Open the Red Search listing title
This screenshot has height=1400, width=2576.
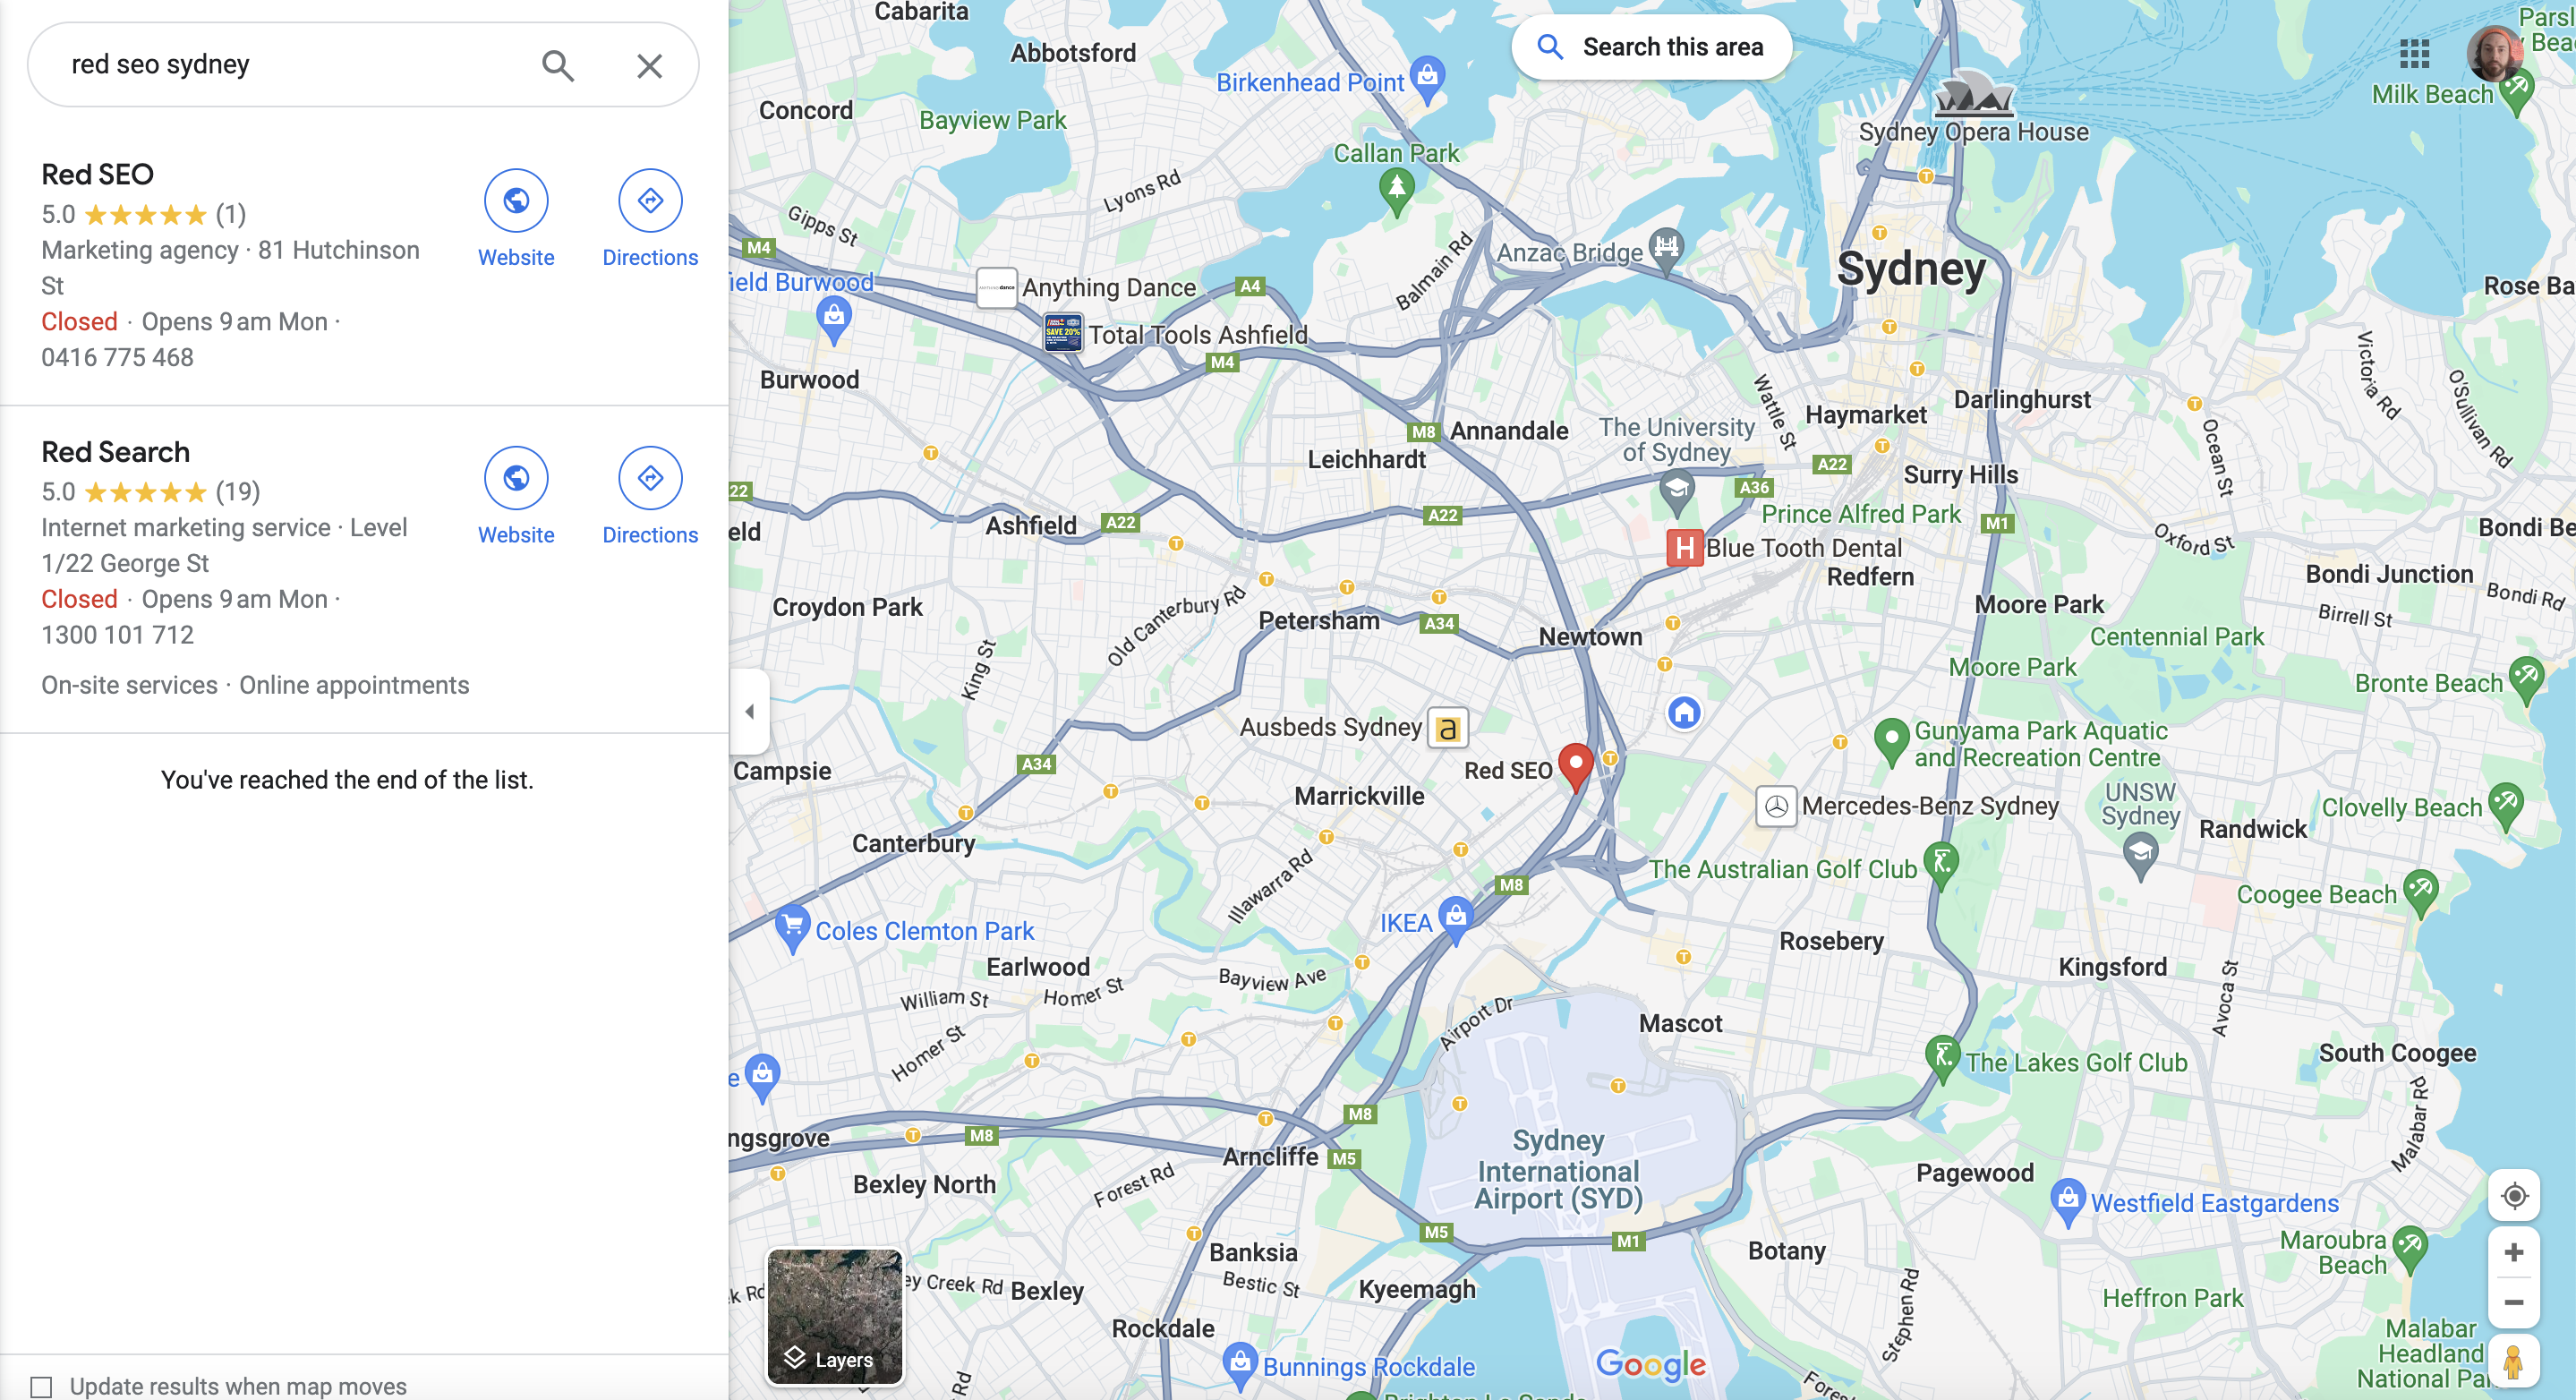(x=115, y=452)
